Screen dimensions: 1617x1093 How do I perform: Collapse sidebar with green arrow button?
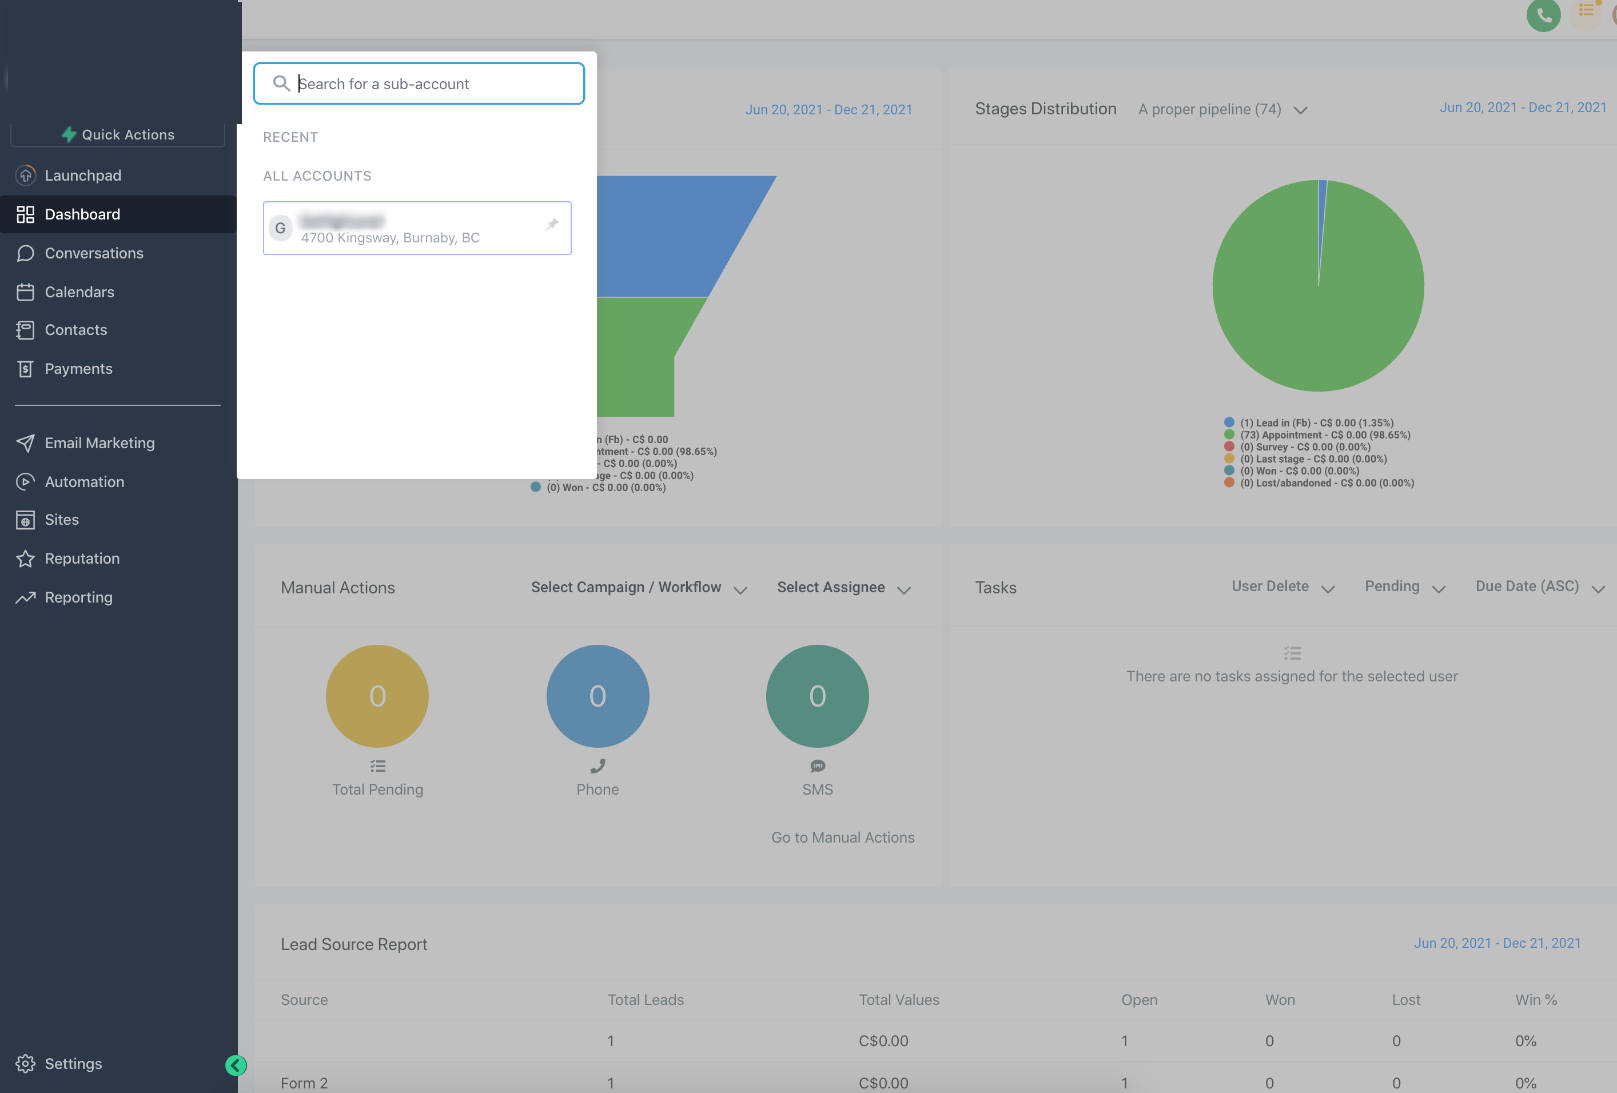tap(236, 1065)
